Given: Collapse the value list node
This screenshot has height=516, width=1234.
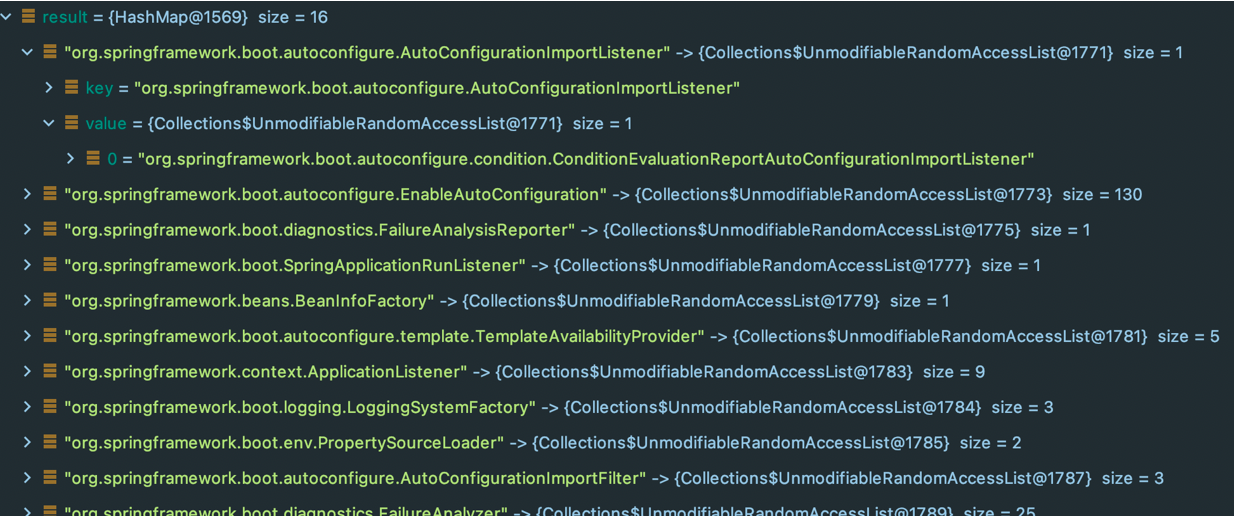Looking at the screenshot, I should tap(48, 123).
